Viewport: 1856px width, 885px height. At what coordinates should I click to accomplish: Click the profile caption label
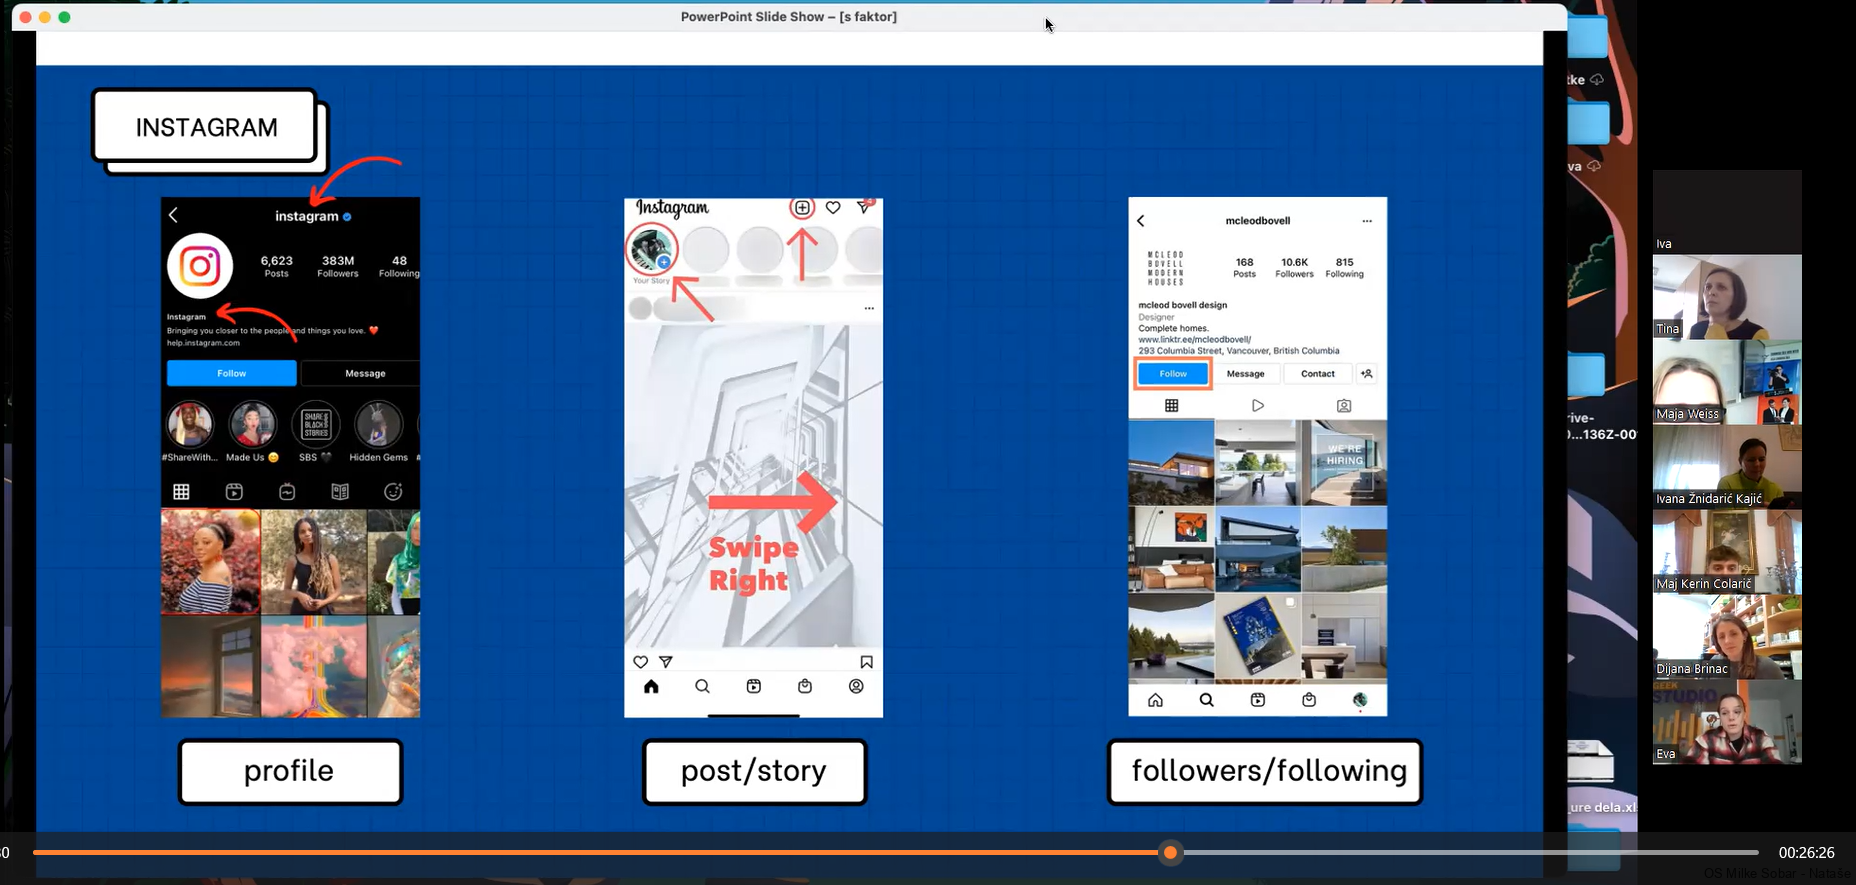[x=289, y=771]
